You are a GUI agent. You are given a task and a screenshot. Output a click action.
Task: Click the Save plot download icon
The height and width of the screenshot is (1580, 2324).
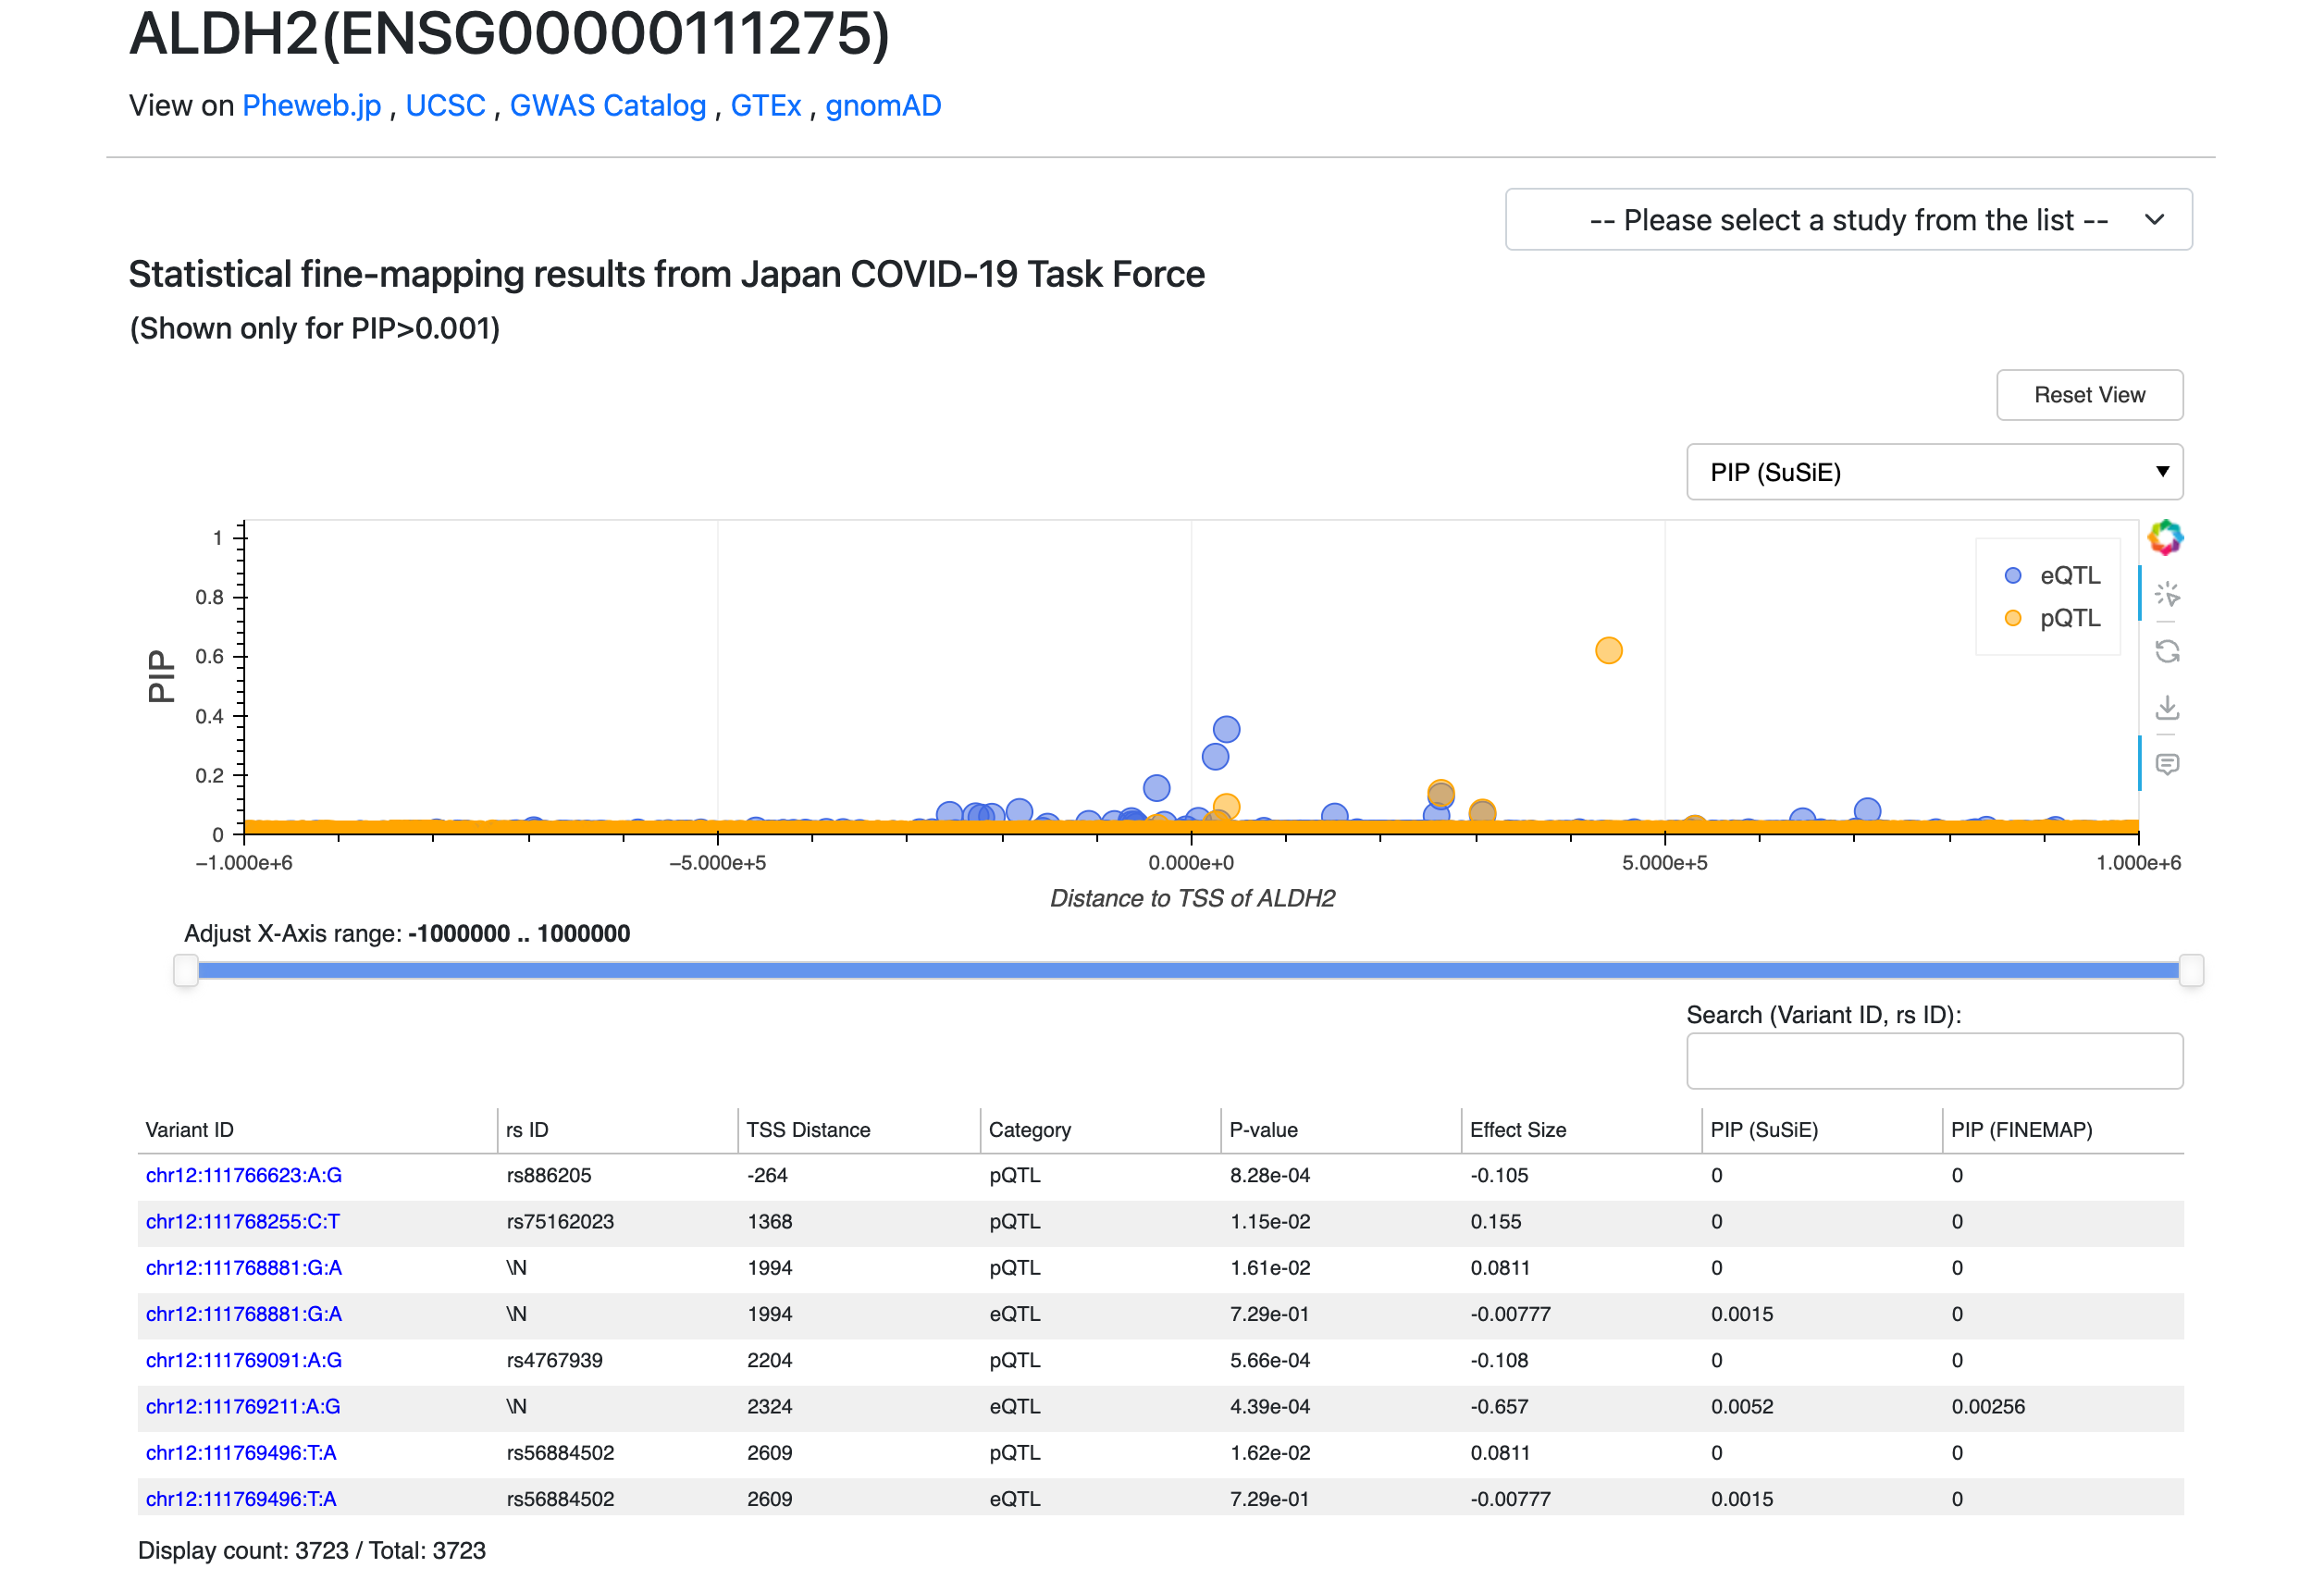pos(2166,708)
